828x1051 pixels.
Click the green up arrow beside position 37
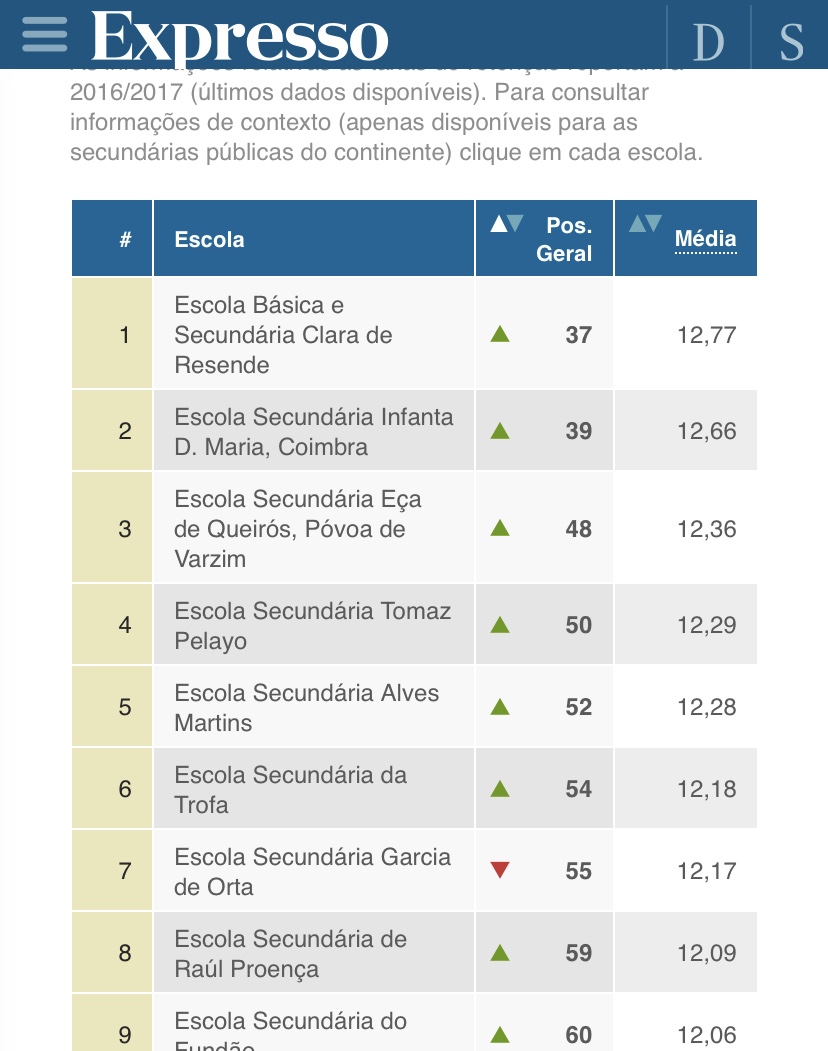click(500, 334)
